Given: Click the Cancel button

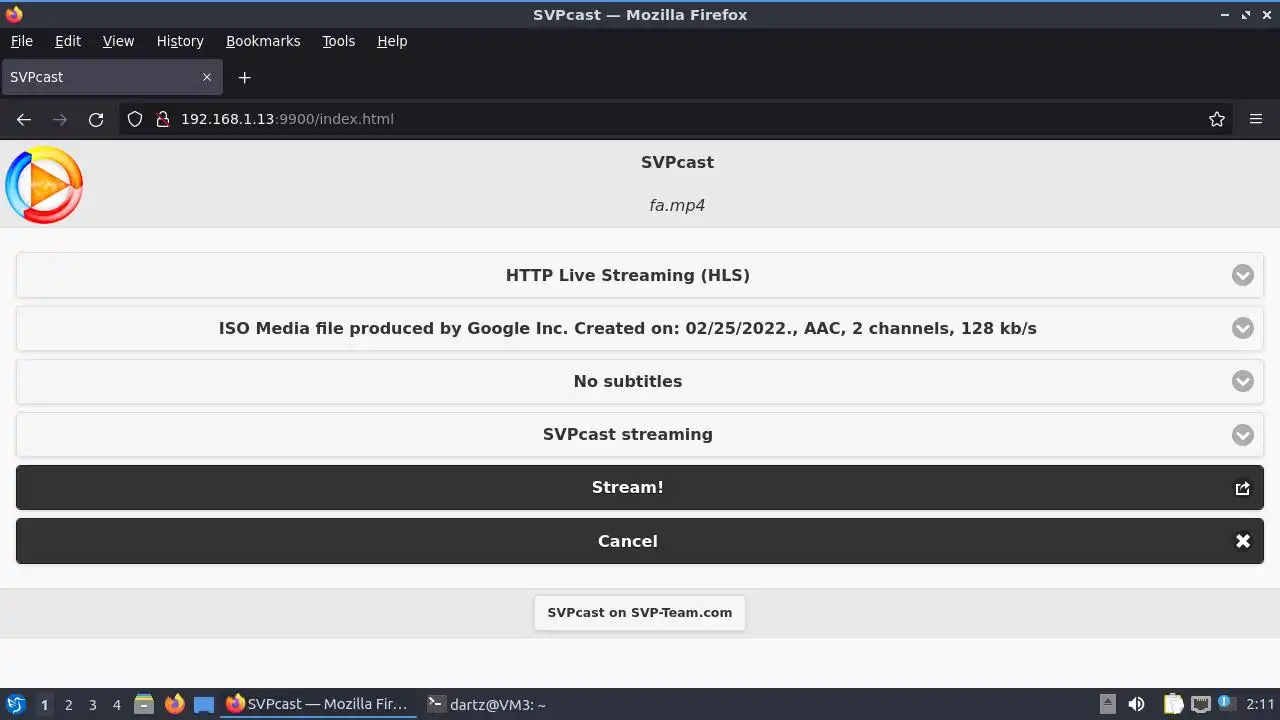Looking at the screenshot, I should click(640, 541).
